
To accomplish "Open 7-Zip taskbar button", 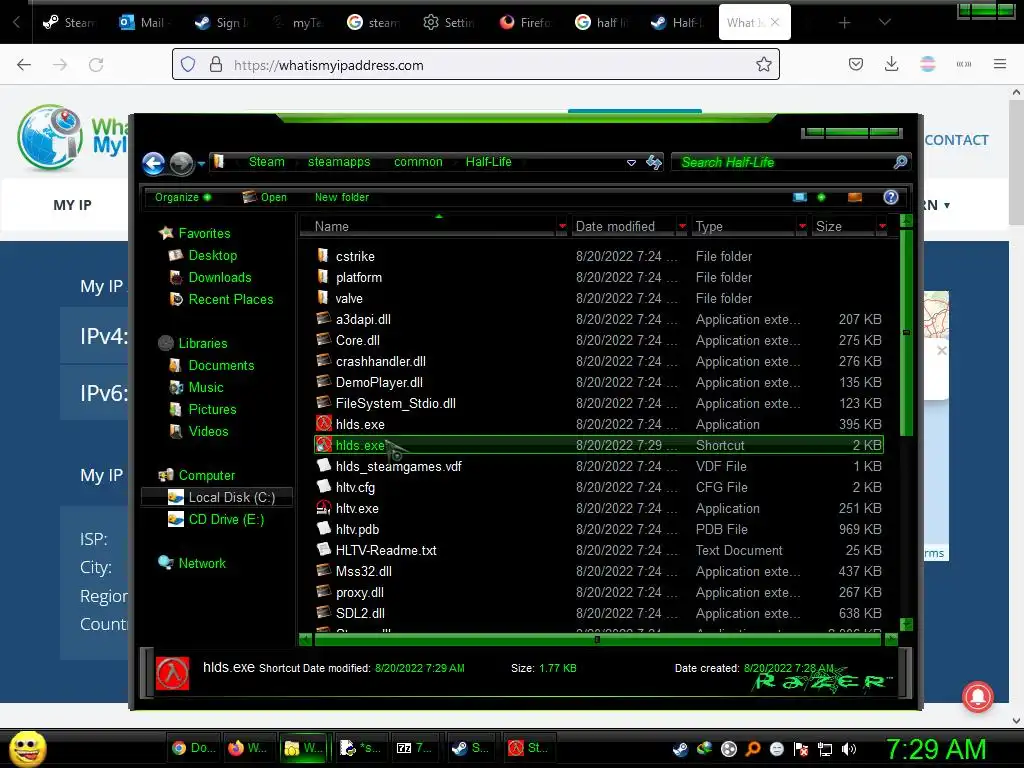I will click(x=415, y=748).
